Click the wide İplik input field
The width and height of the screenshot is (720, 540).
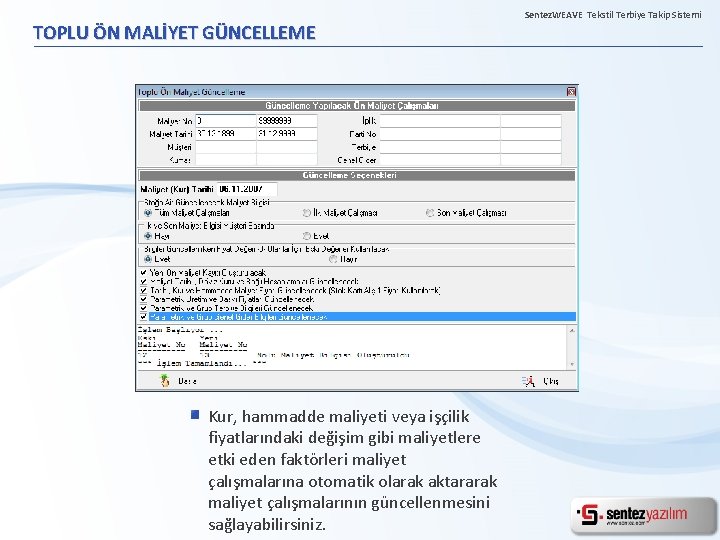(x=439, y=121)
